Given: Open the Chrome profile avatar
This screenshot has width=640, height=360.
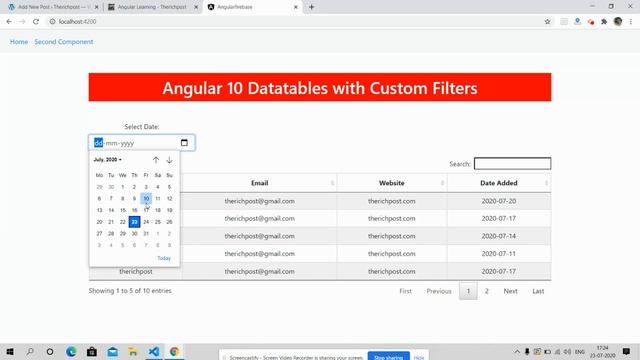Looking at the screenshot, I should pos(618,22).
